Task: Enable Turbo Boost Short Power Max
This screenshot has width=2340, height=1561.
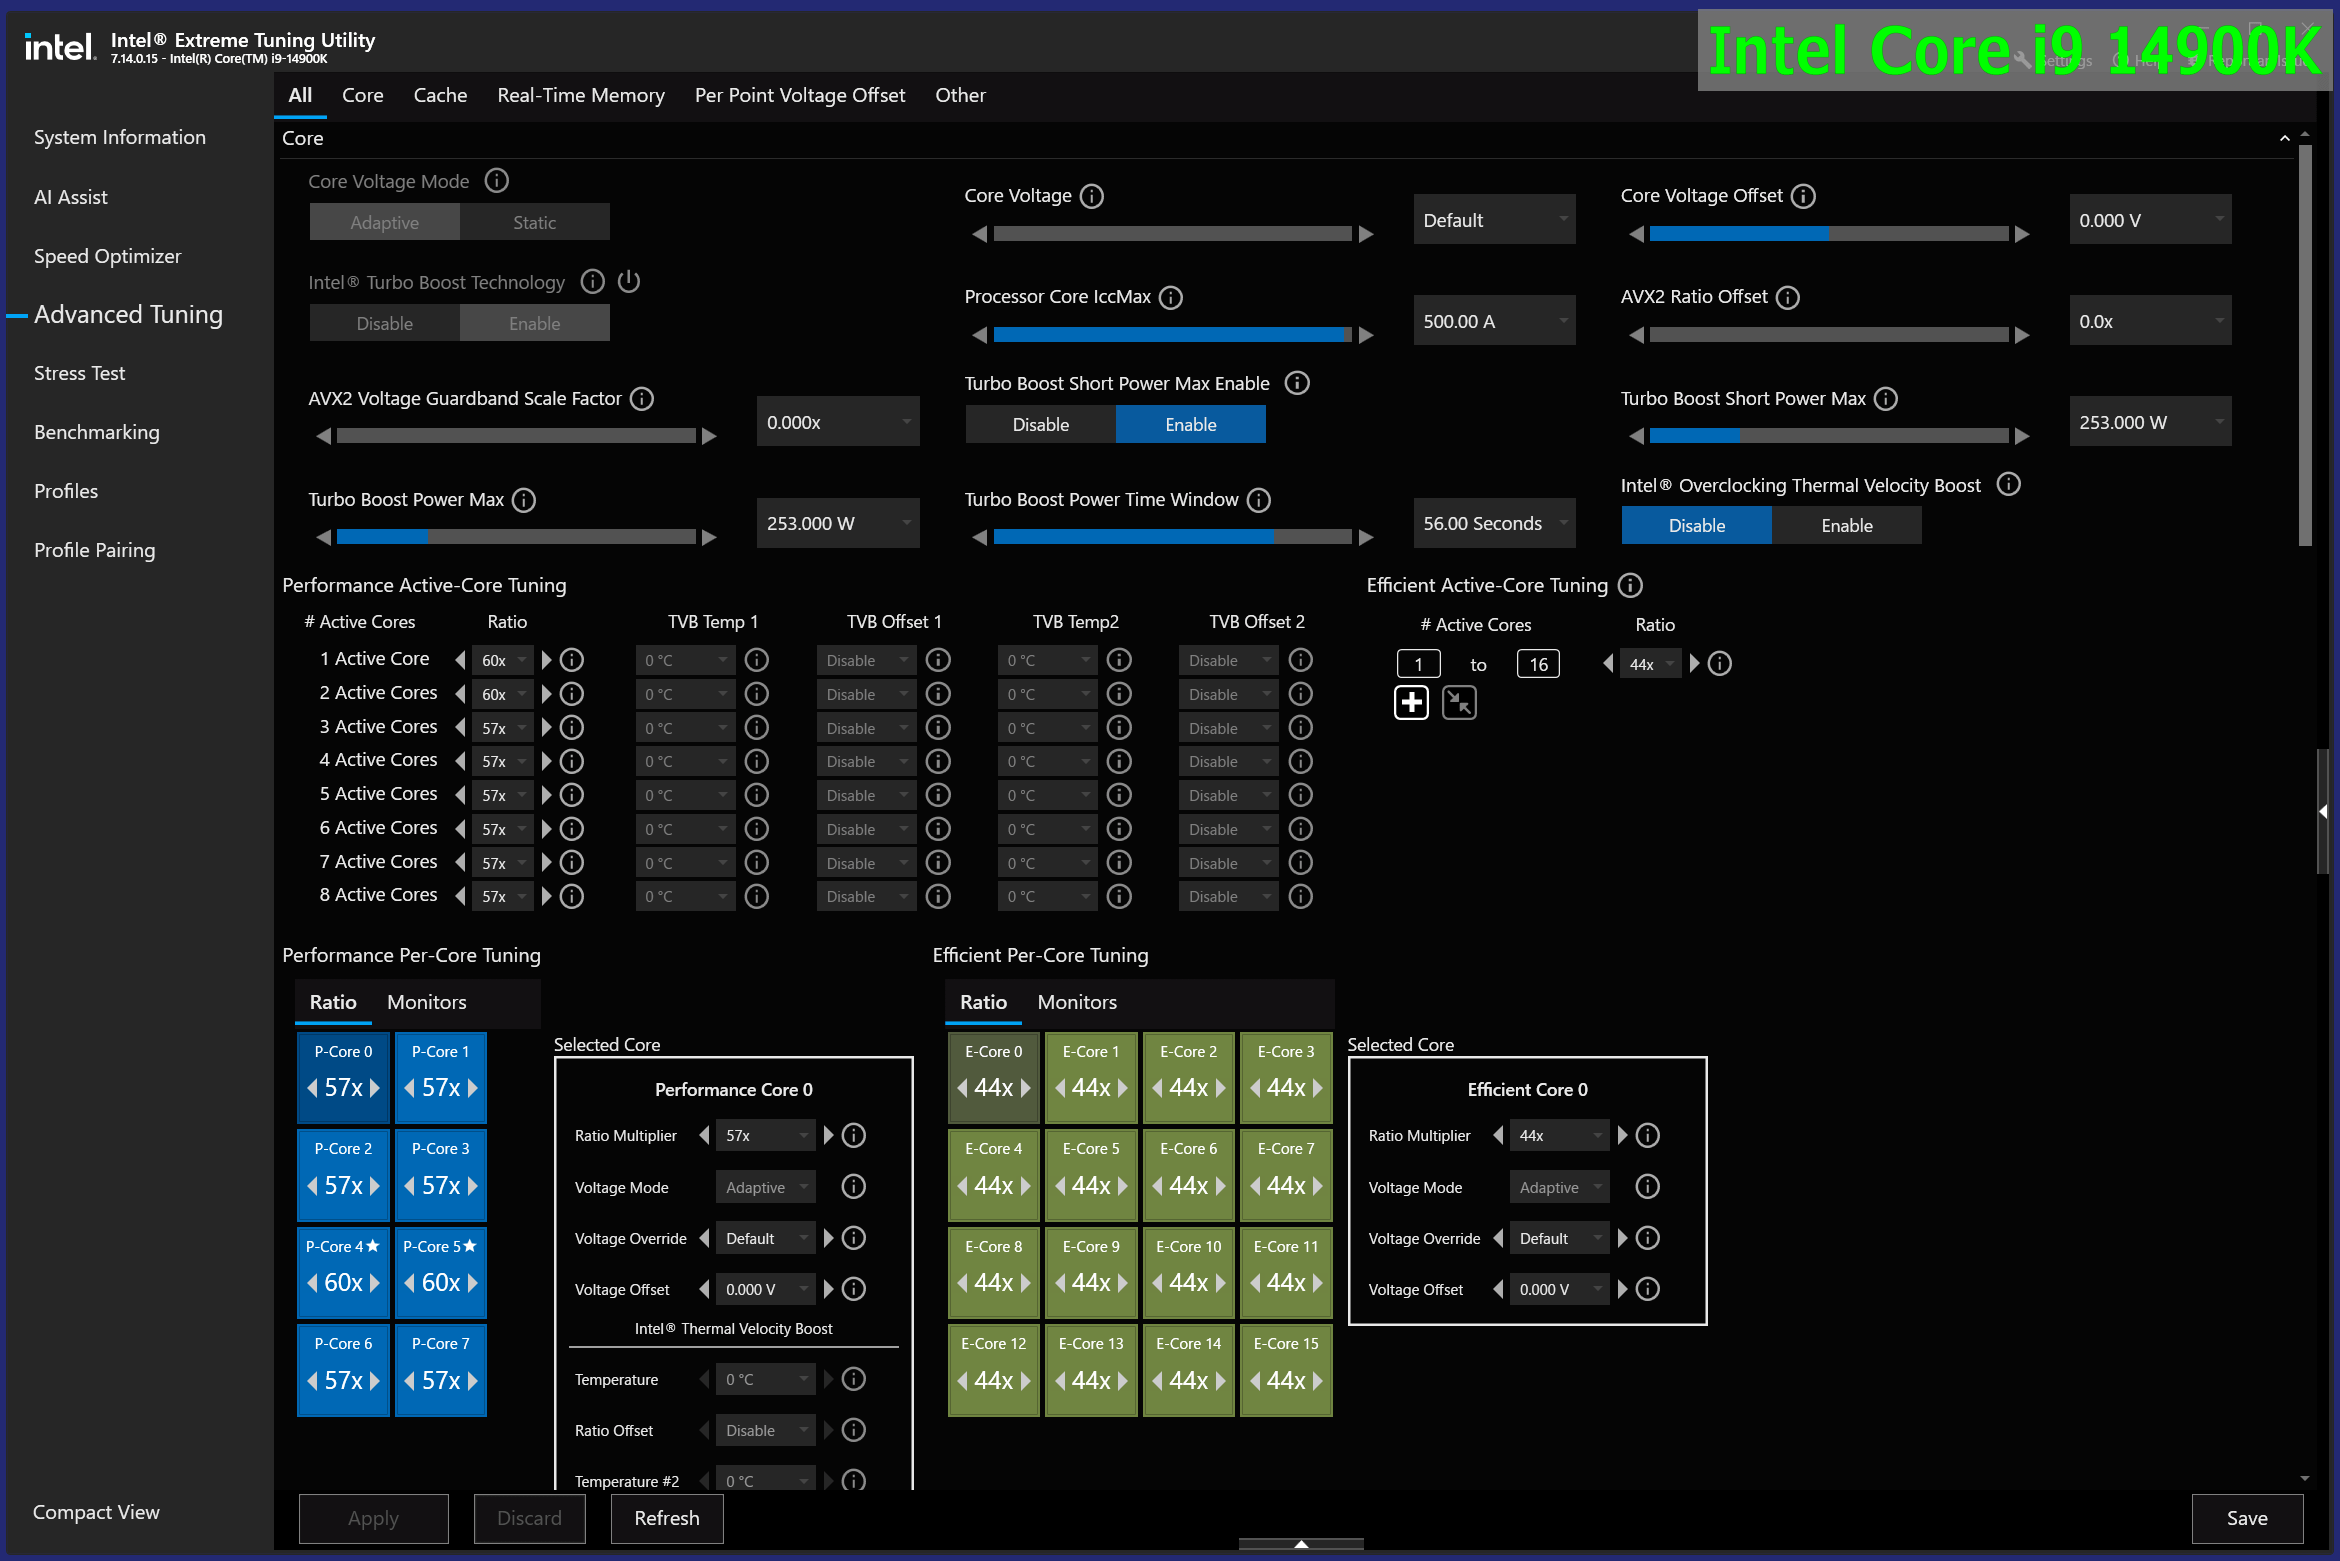Action: pos(1191,424)
